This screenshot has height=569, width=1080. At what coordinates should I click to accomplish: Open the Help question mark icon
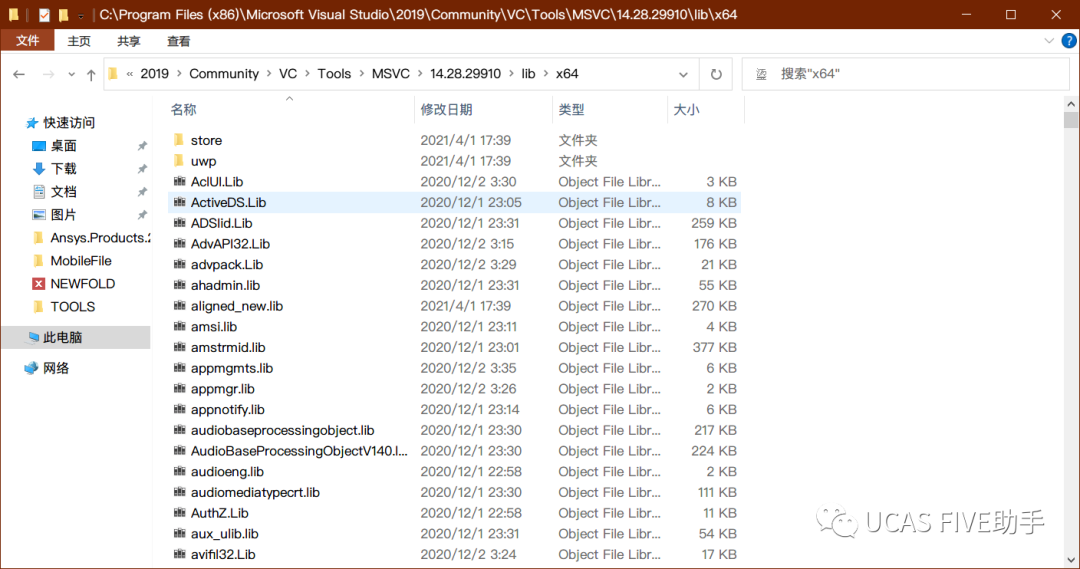tap(1069, 41)
